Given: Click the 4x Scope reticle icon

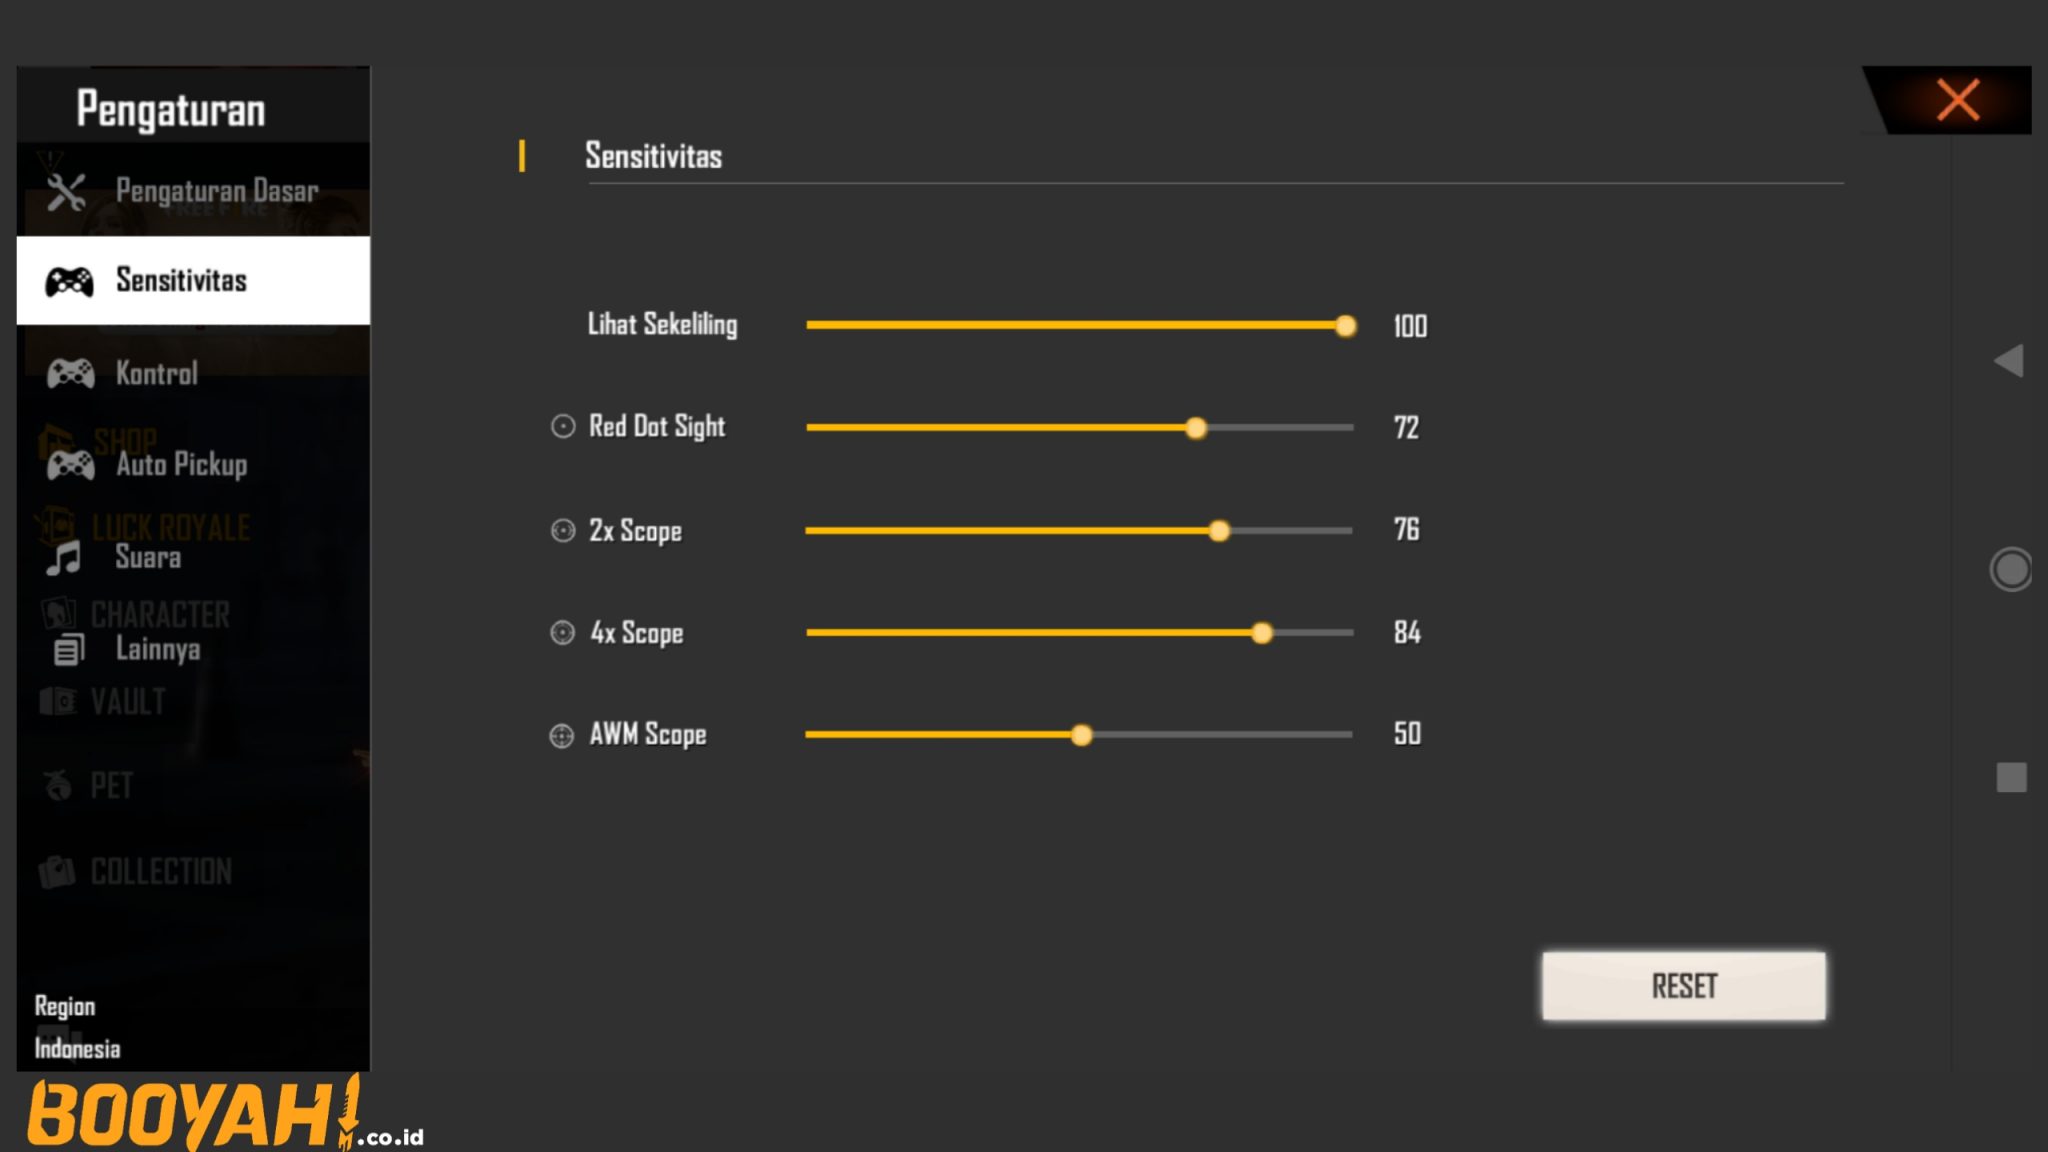Looking at the screenshot, I should tap(563, 632).
